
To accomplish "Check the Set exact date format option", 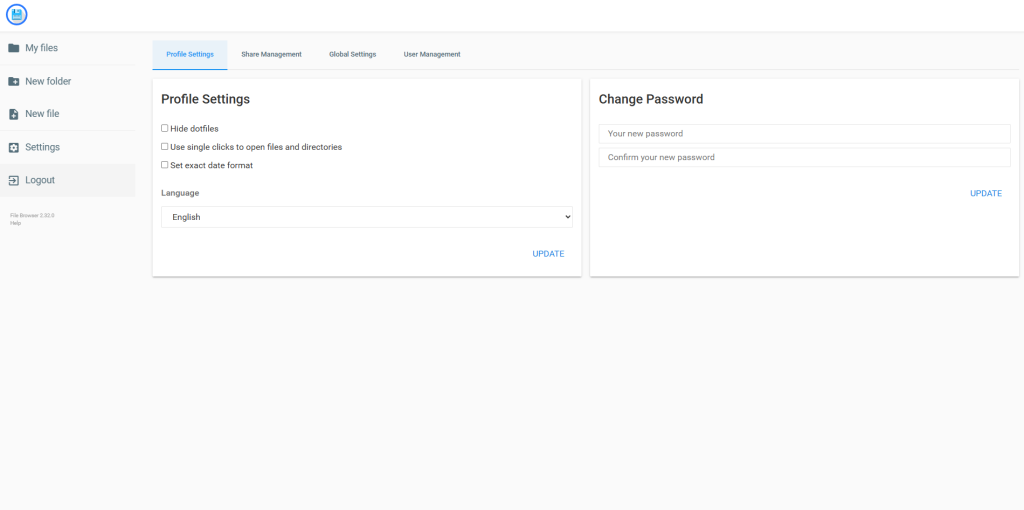I will coord(165,165).
